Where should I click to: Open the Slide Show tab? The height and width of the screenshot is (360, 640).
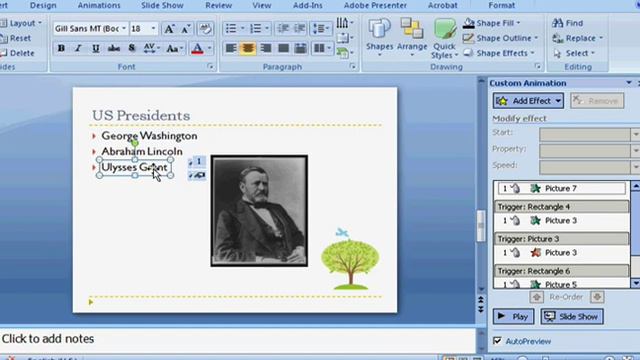click(162, 5)
